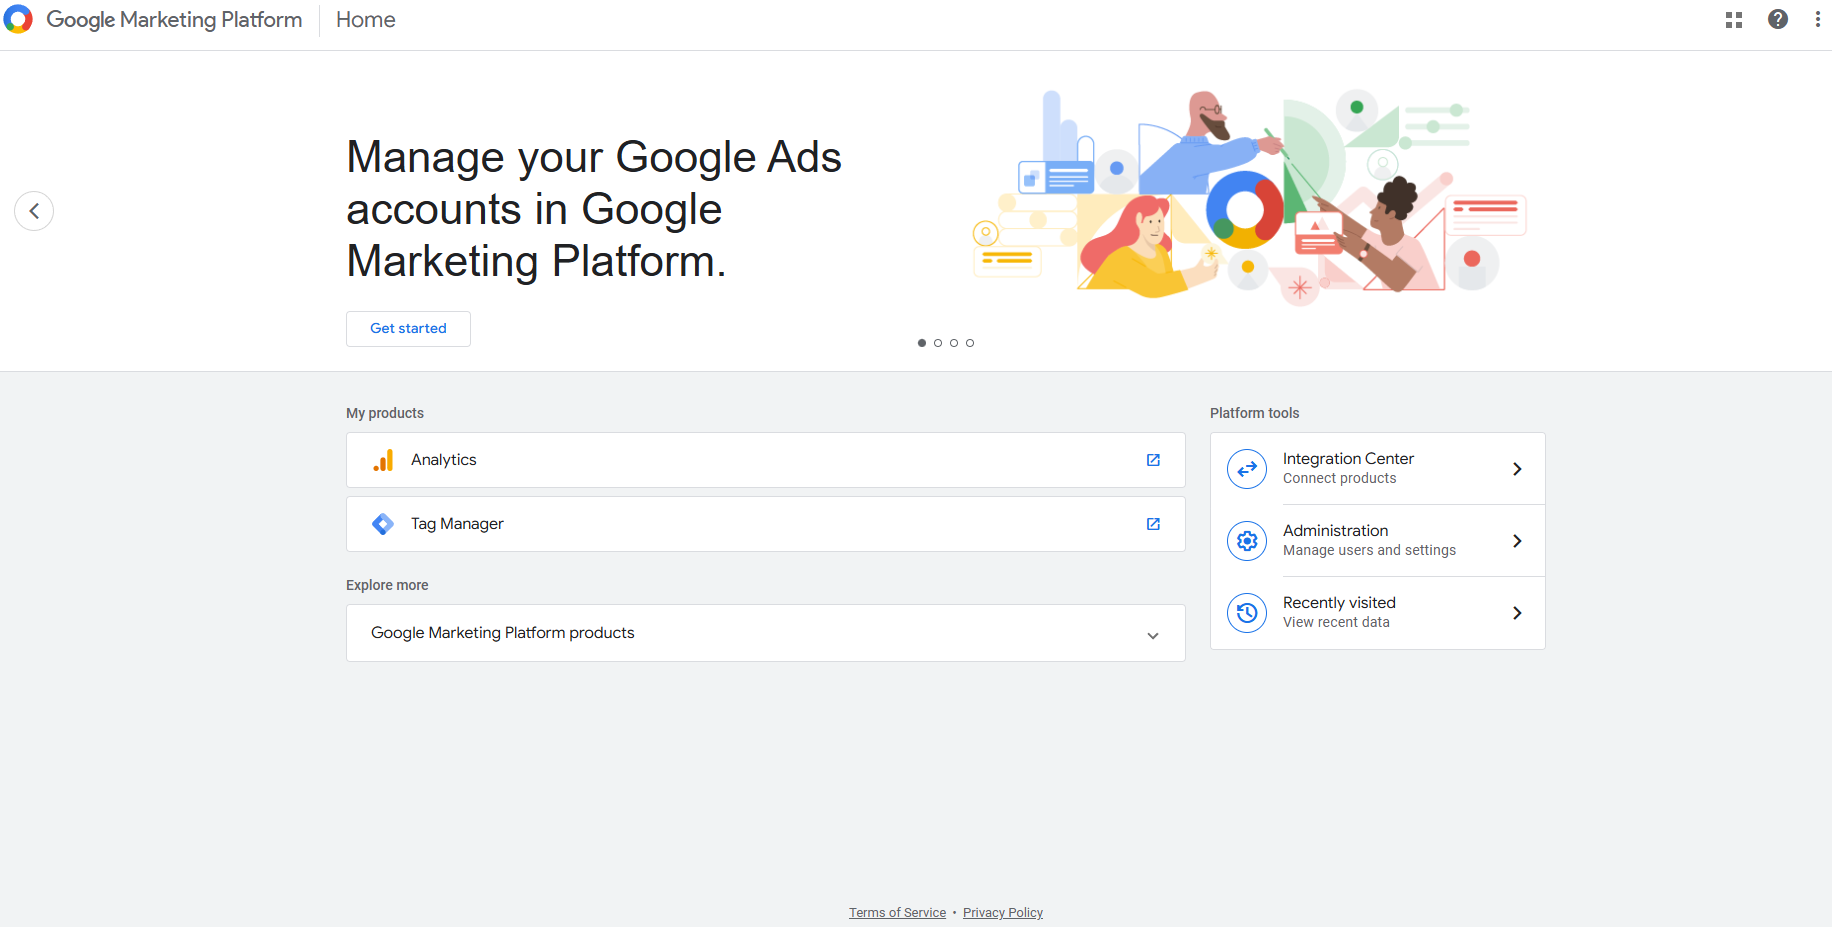Select Integration Center title text
The image size is (1832, 927).
tap(1348, 459)
